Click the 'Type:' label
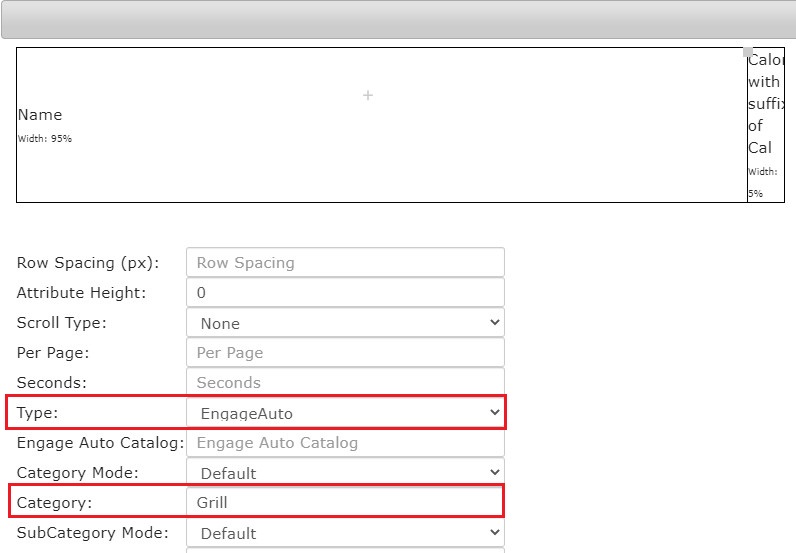 coord(38,413)
